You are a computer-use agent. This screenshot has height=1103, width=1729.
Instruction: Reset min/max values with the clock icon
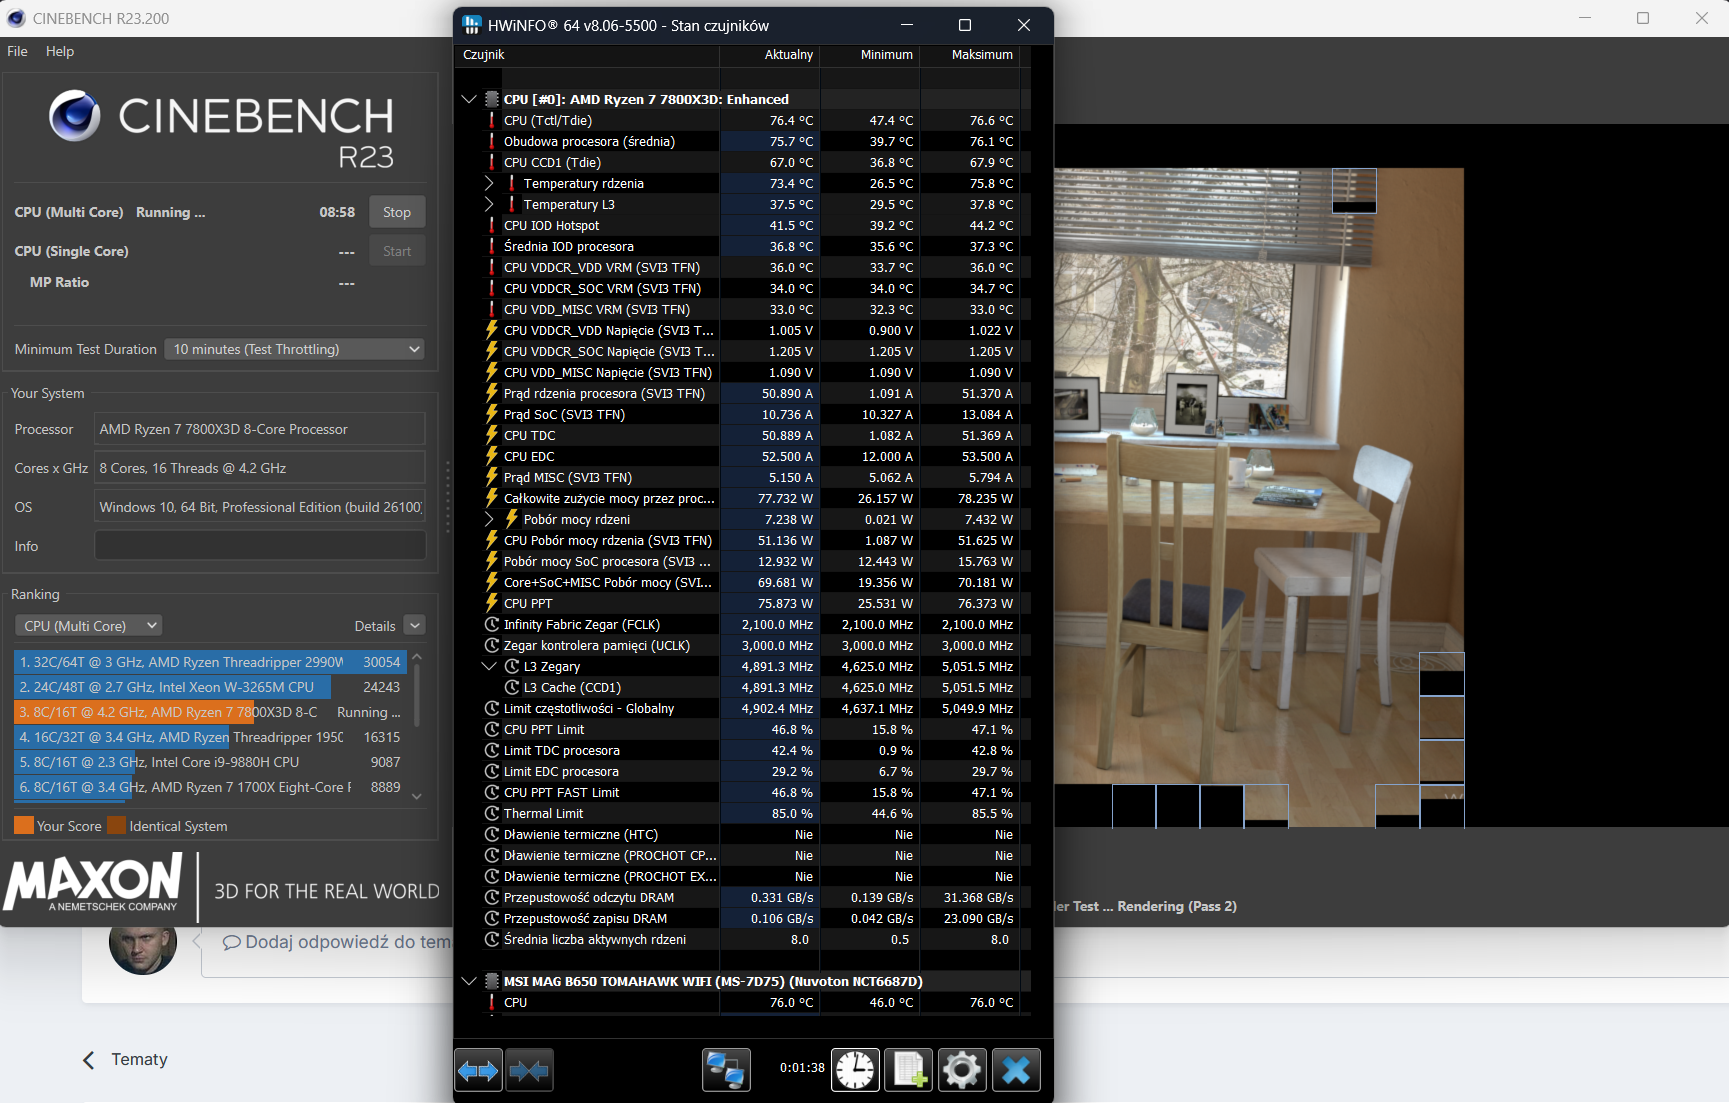(855, 1070)
